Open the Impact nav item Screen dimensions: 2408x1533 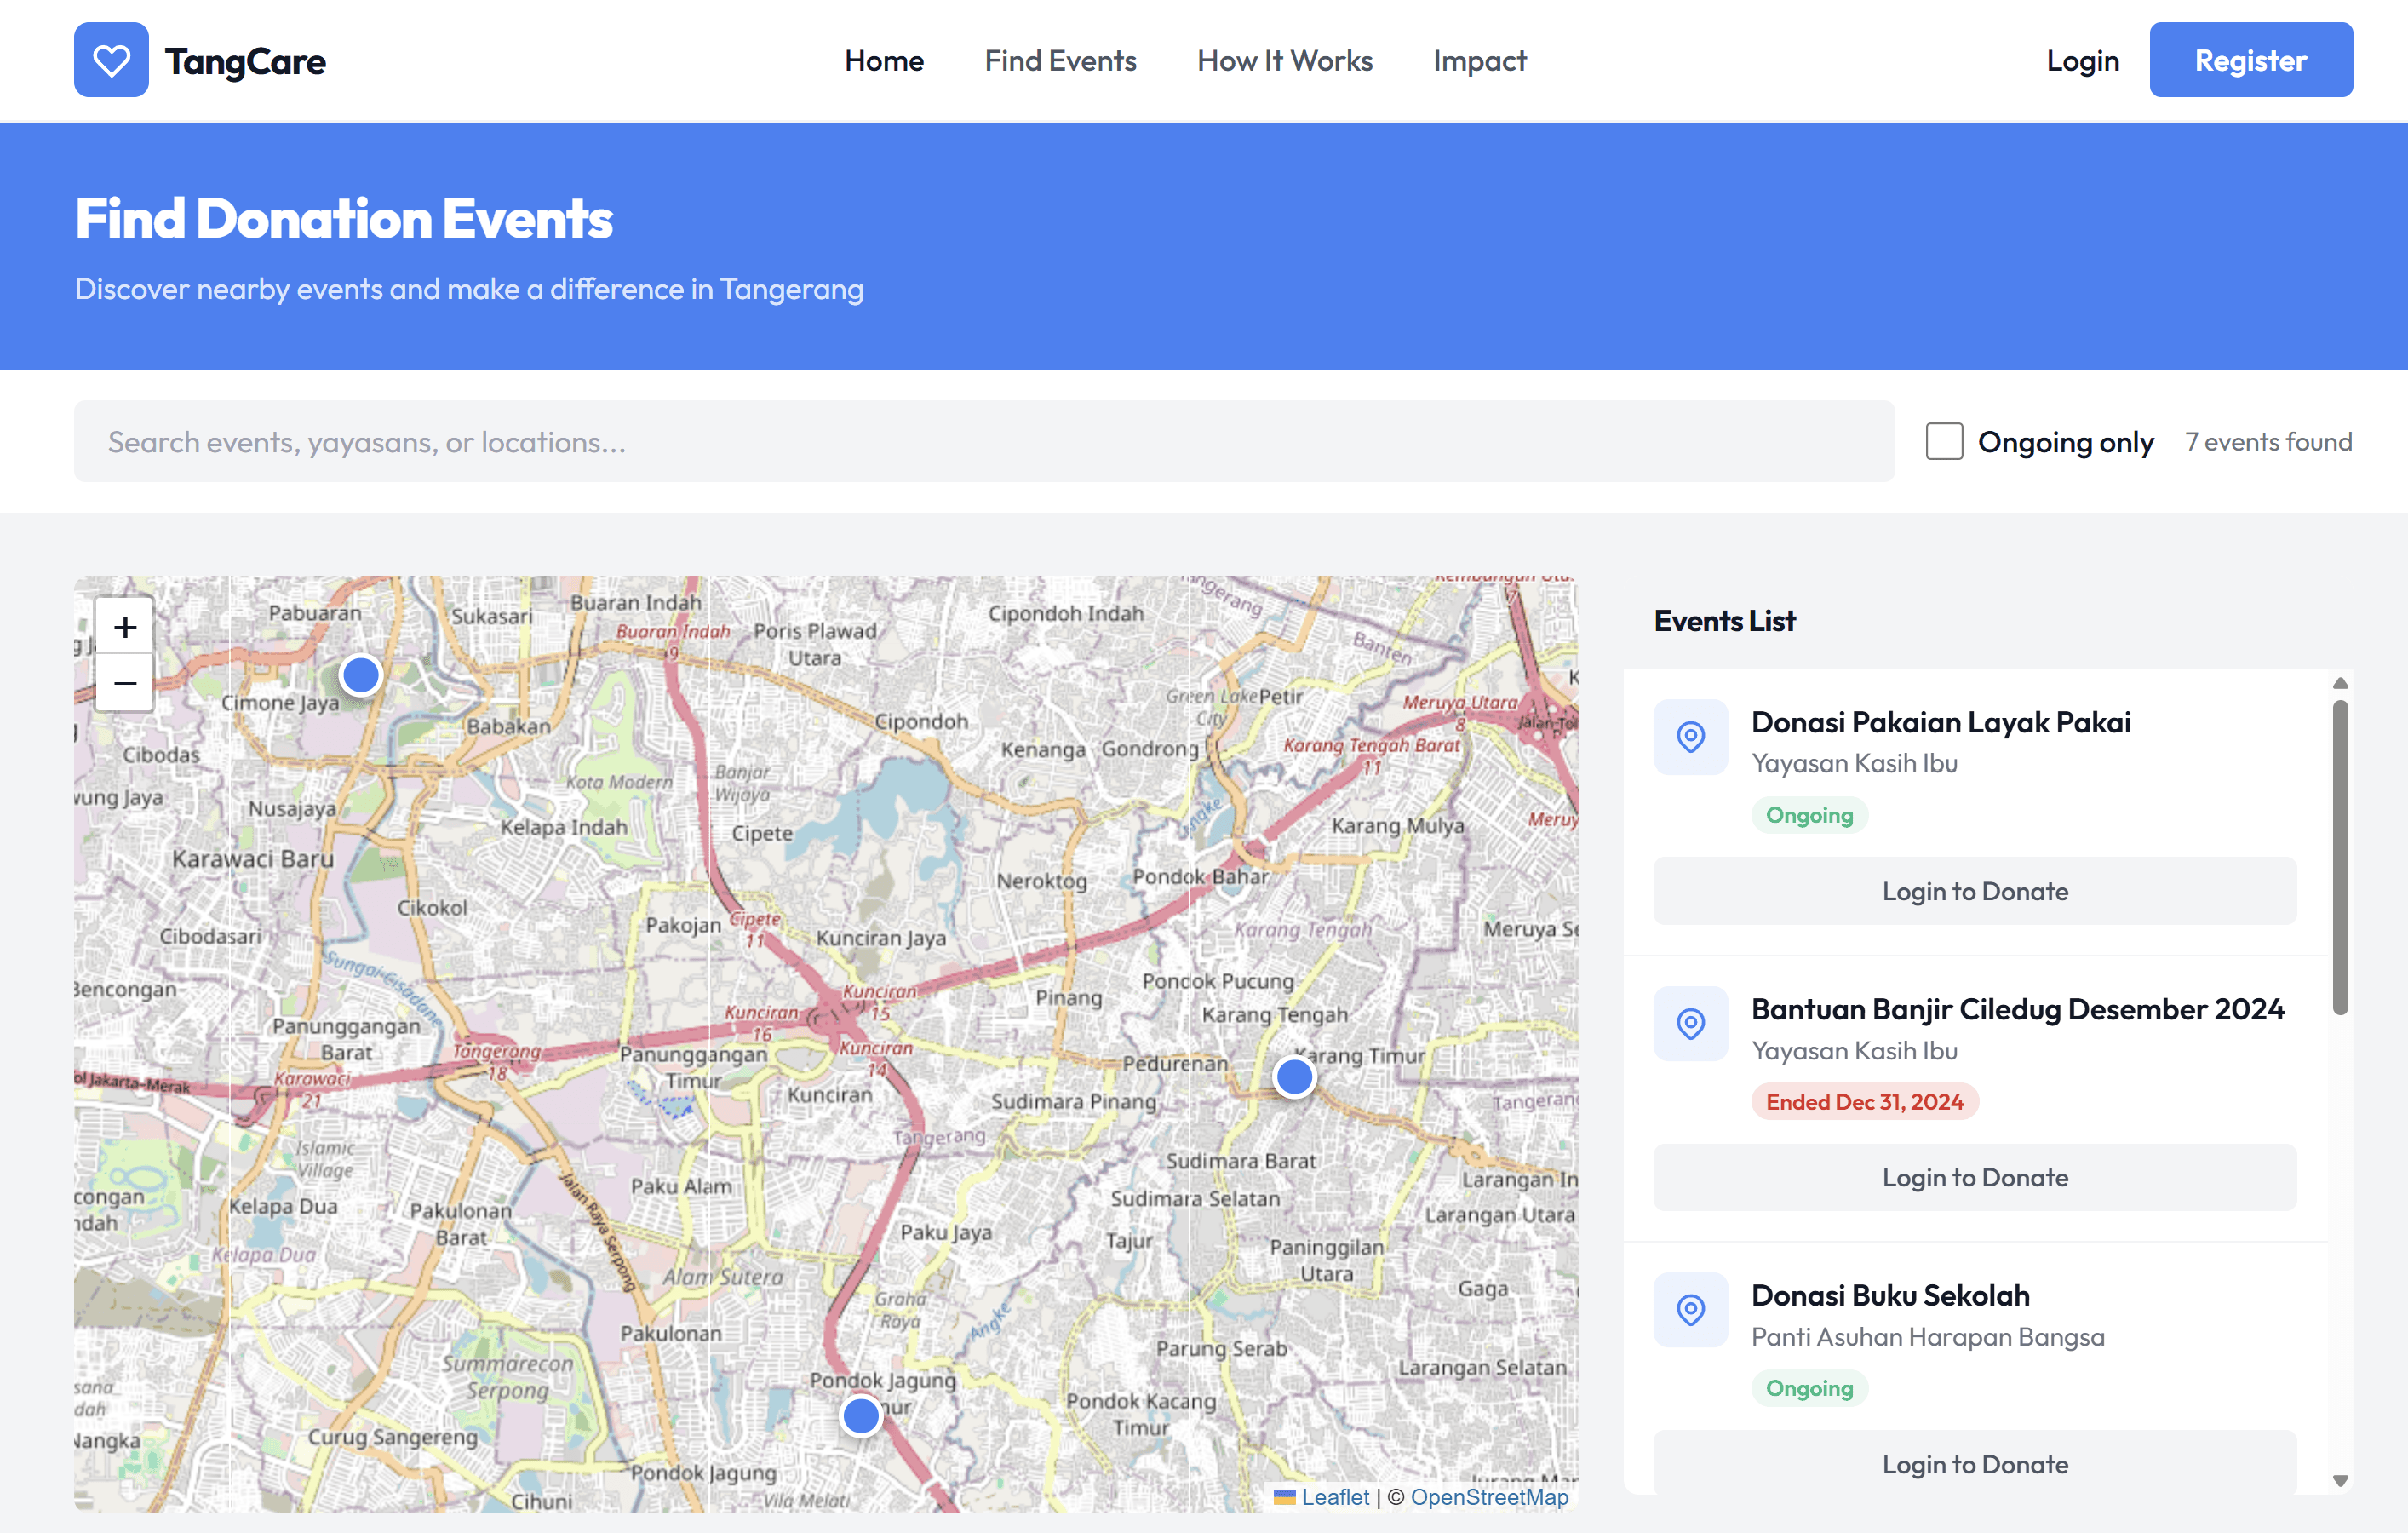click(x=1479, y=61)
